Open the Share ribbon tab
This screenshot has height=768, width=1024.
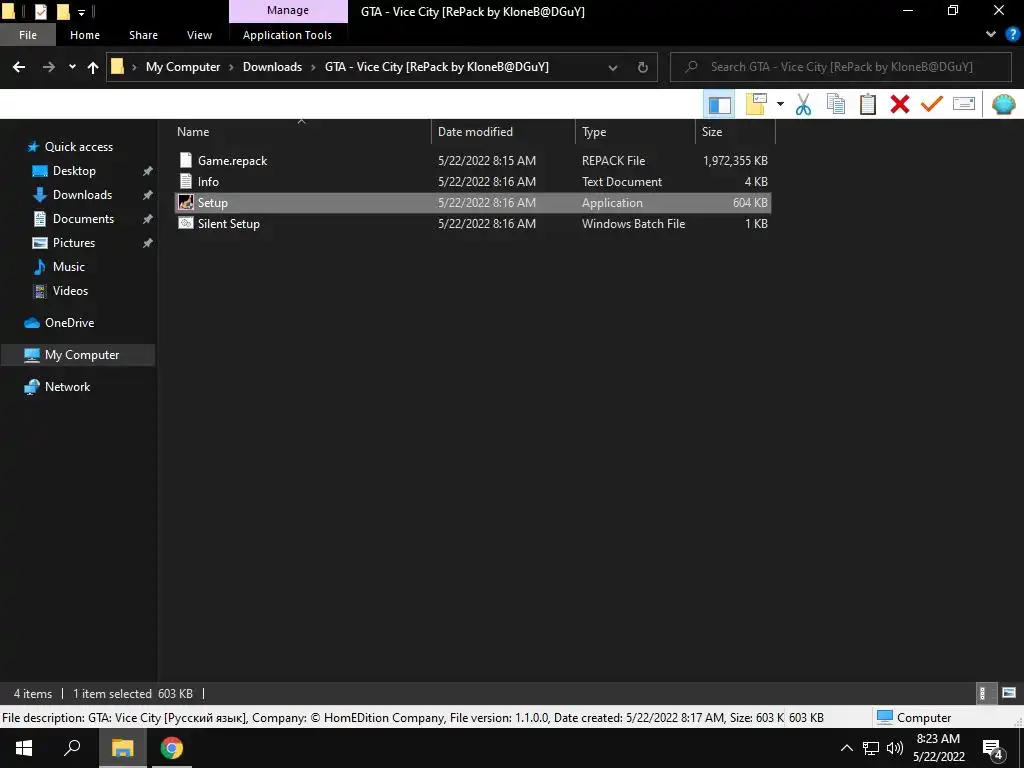click(x=143, y=35)
